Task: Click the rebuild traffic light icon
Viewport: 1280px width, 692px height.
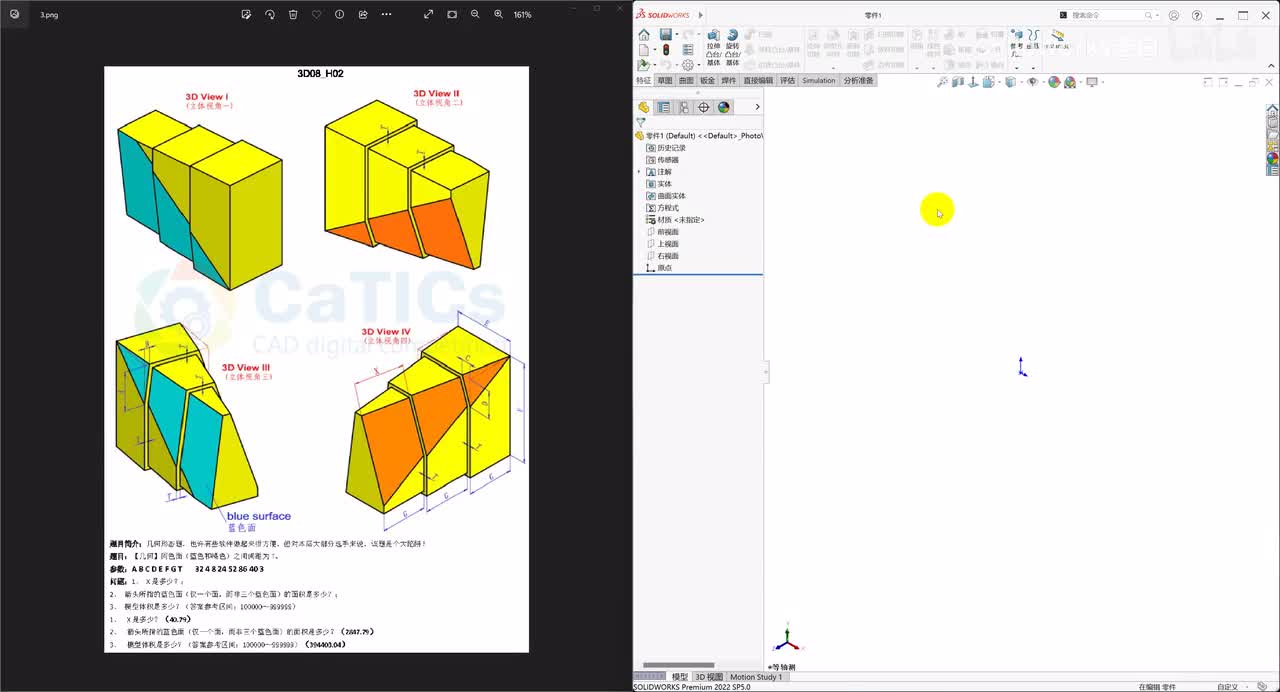Action: pos(666,49)
